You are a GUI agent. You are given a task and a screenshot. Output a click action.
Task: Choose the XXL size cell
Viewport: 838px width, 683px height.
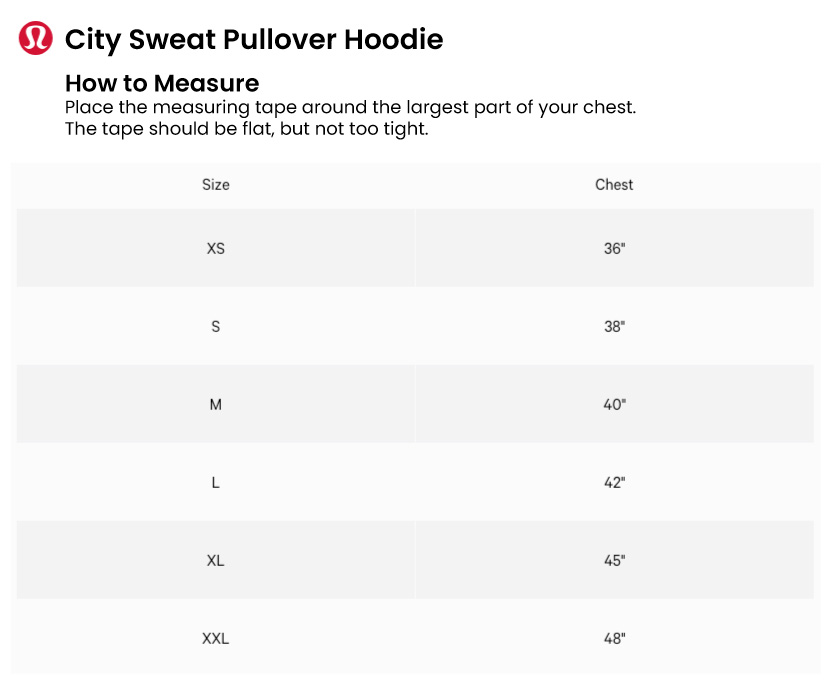click(216, 638)
